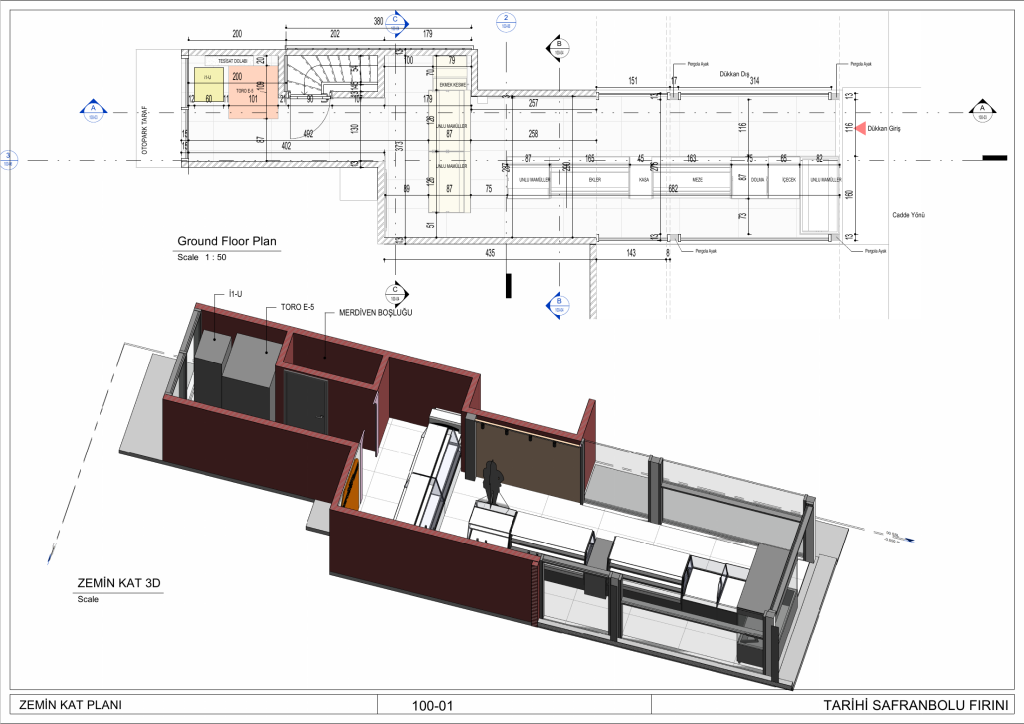Select the bottom section marker B
Viewport: 1024px width, 724px height.
(558, 306)
